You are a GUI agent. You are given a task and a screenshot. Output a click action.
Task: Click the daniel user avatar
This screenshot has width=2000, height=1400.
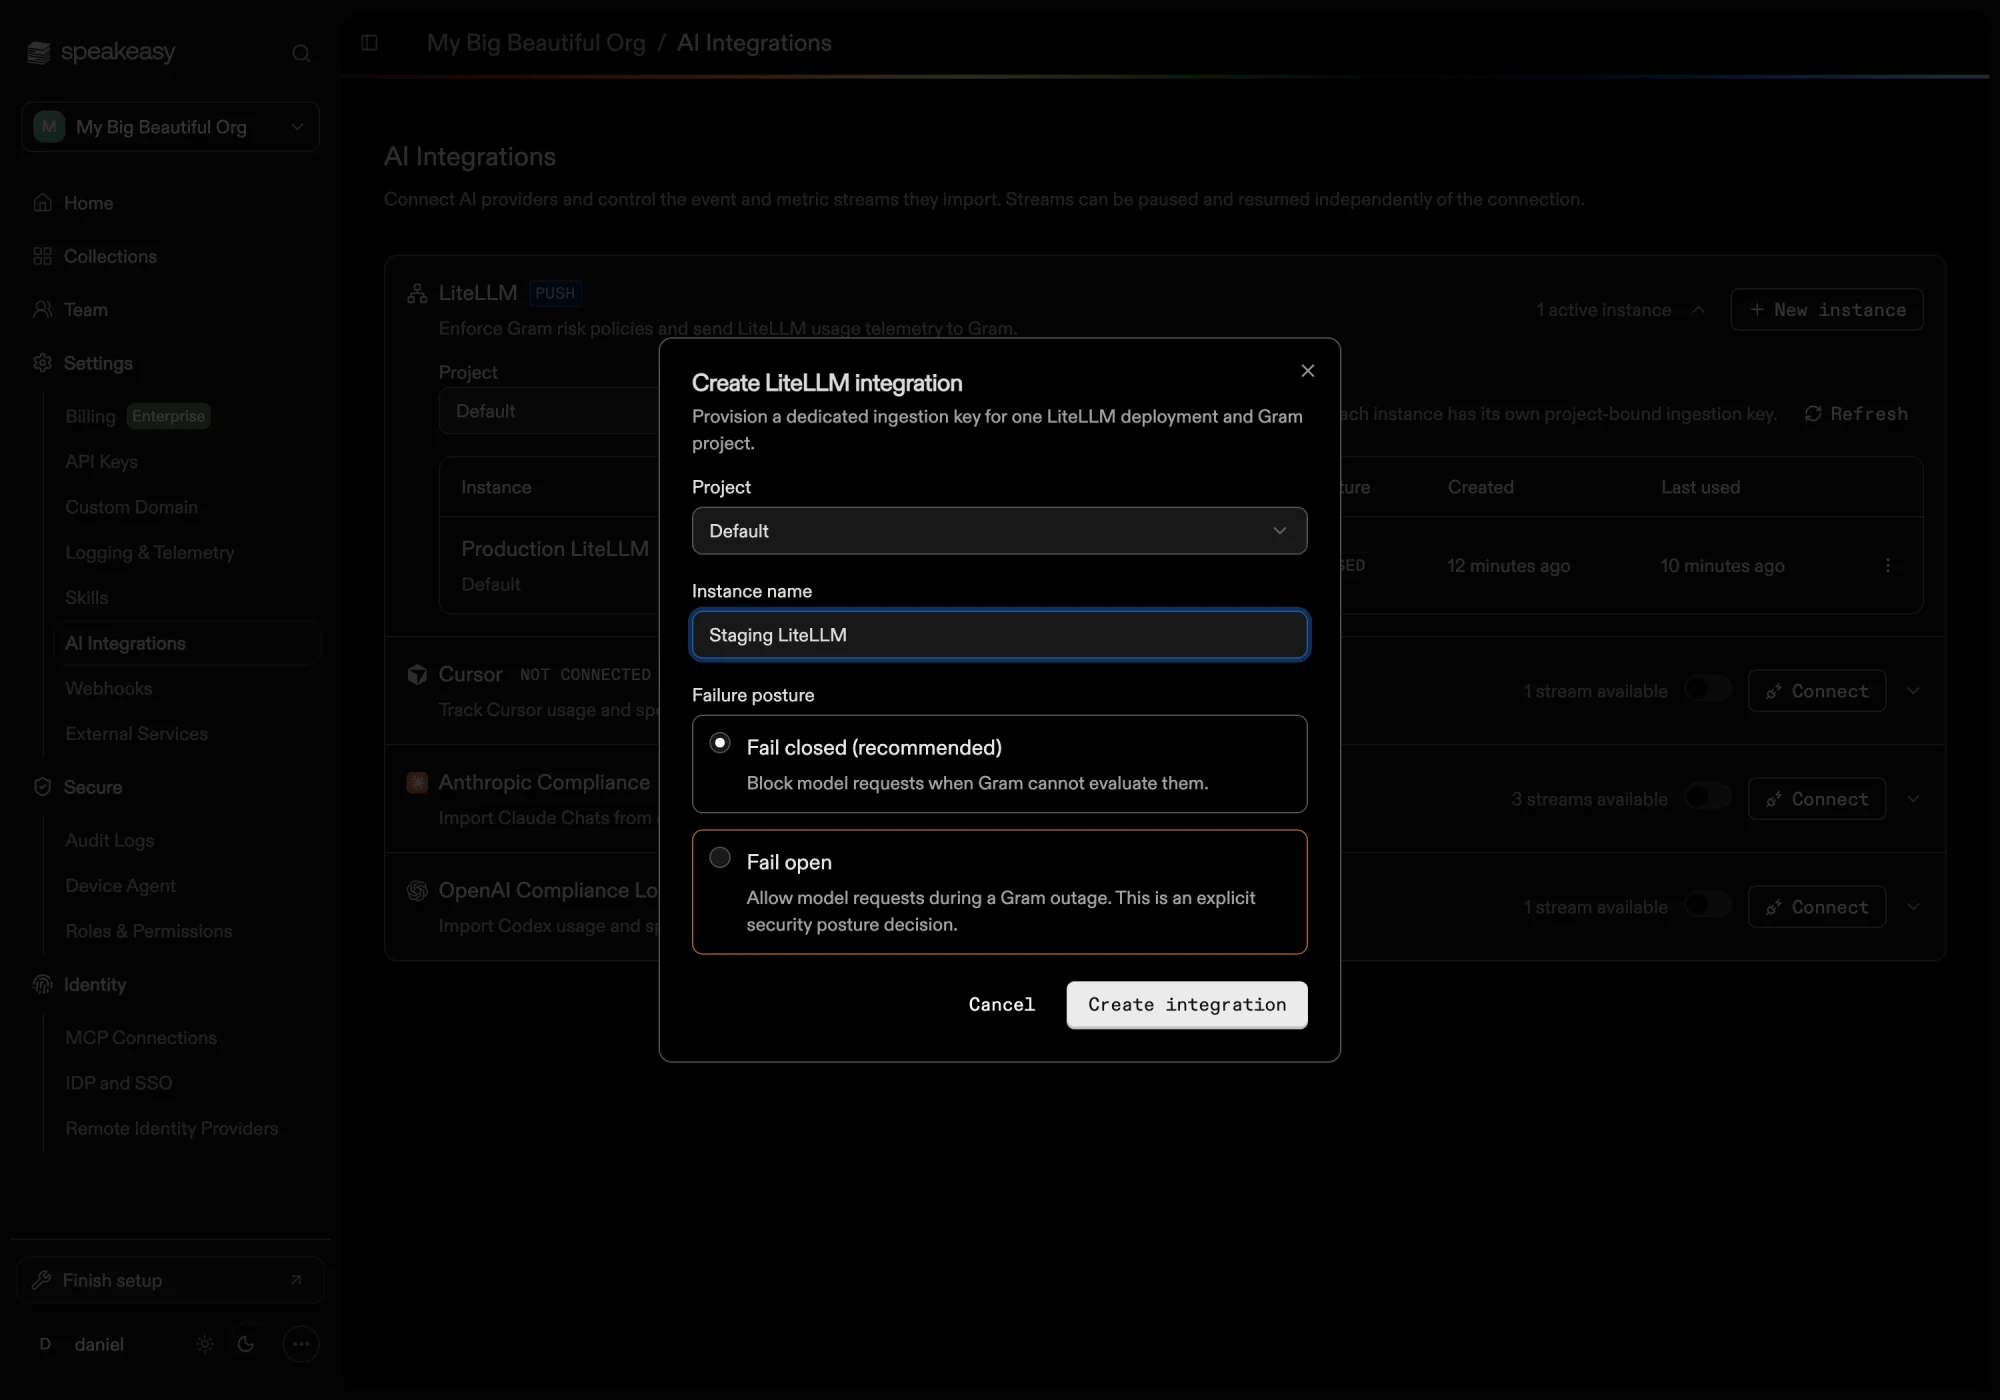45,1344
